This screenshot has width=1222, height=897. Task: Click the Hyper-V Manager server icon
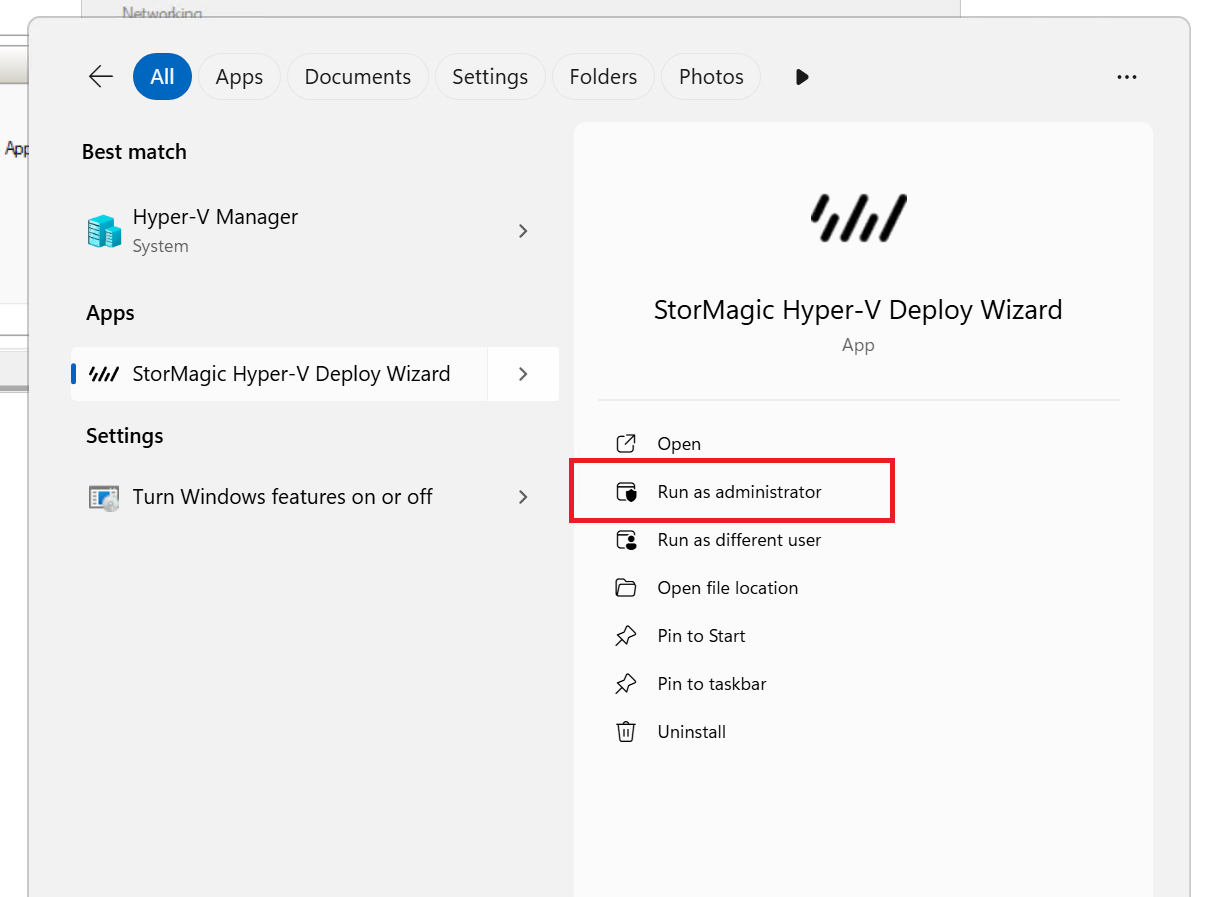[104, 231]
